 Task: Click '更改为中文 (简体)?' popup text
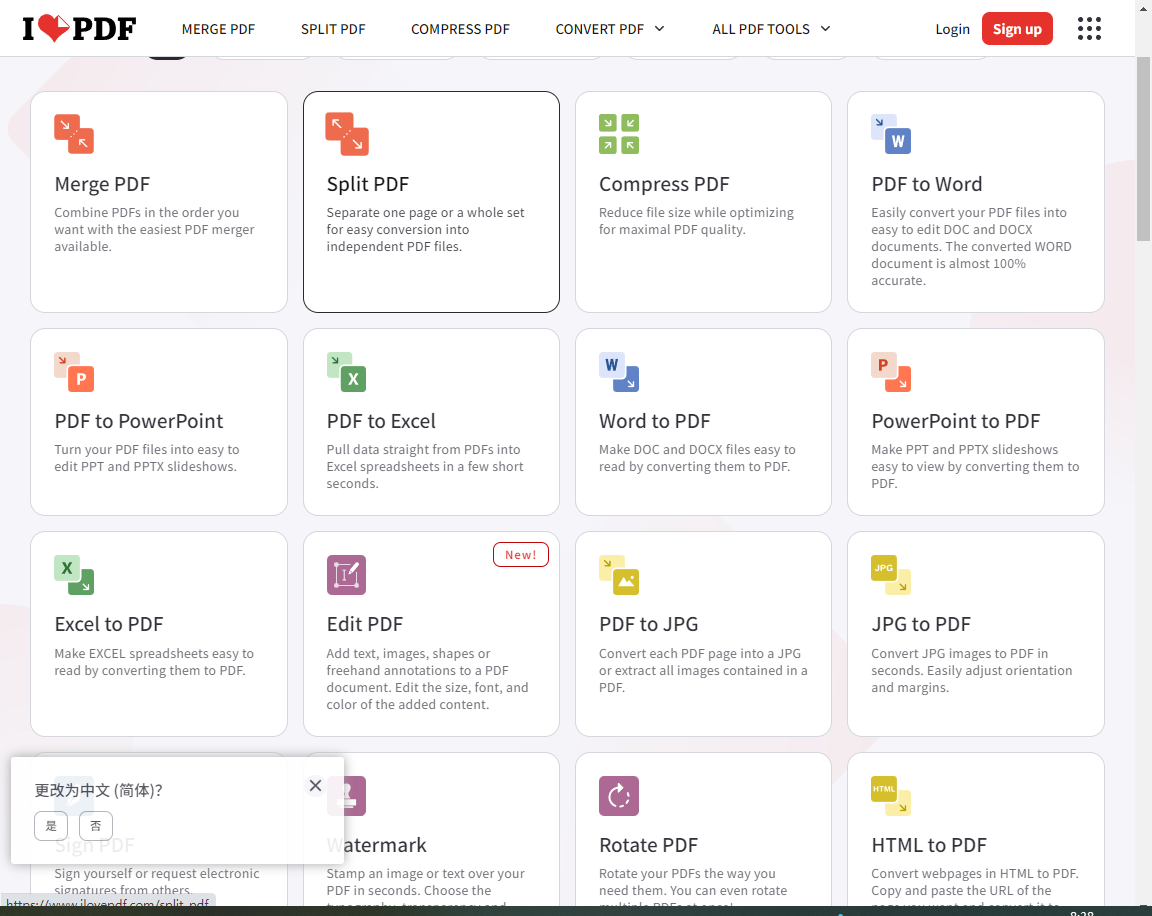[x=98, y=791]
